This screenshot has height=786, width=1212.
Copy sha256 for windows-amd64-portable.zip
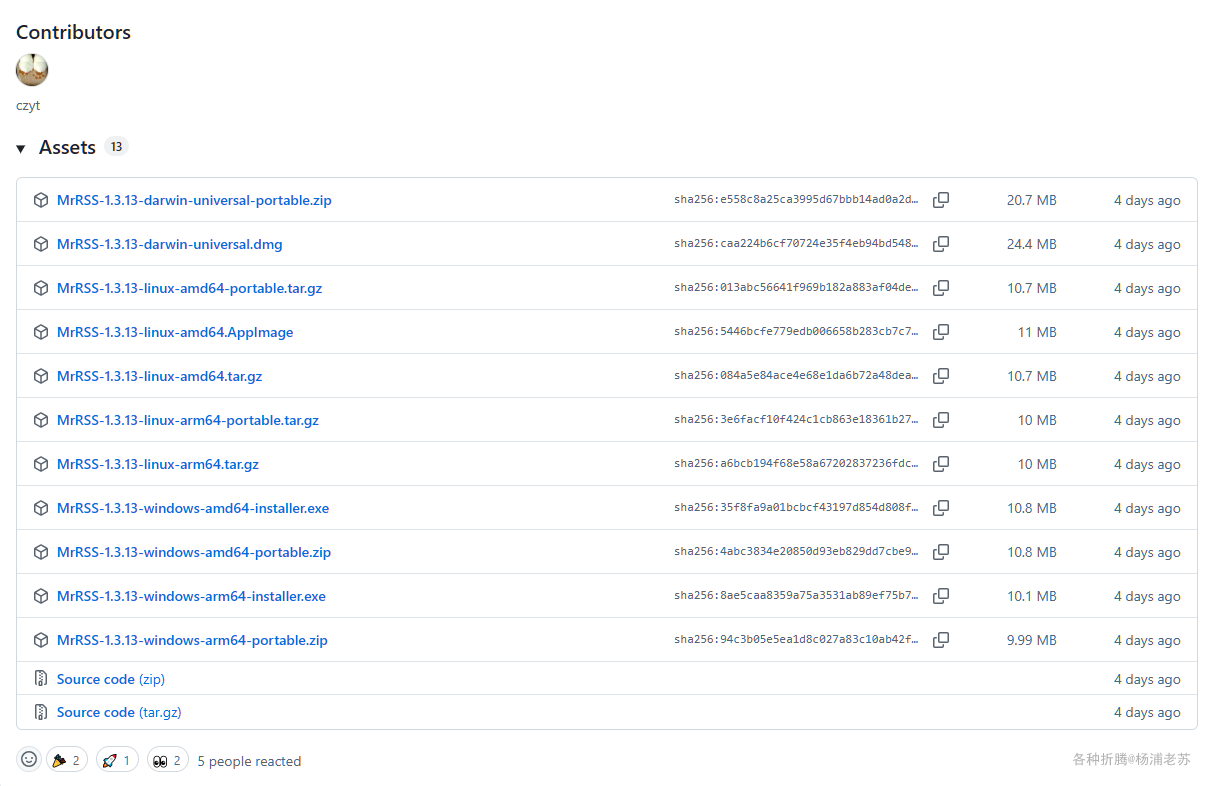(941, 552)
